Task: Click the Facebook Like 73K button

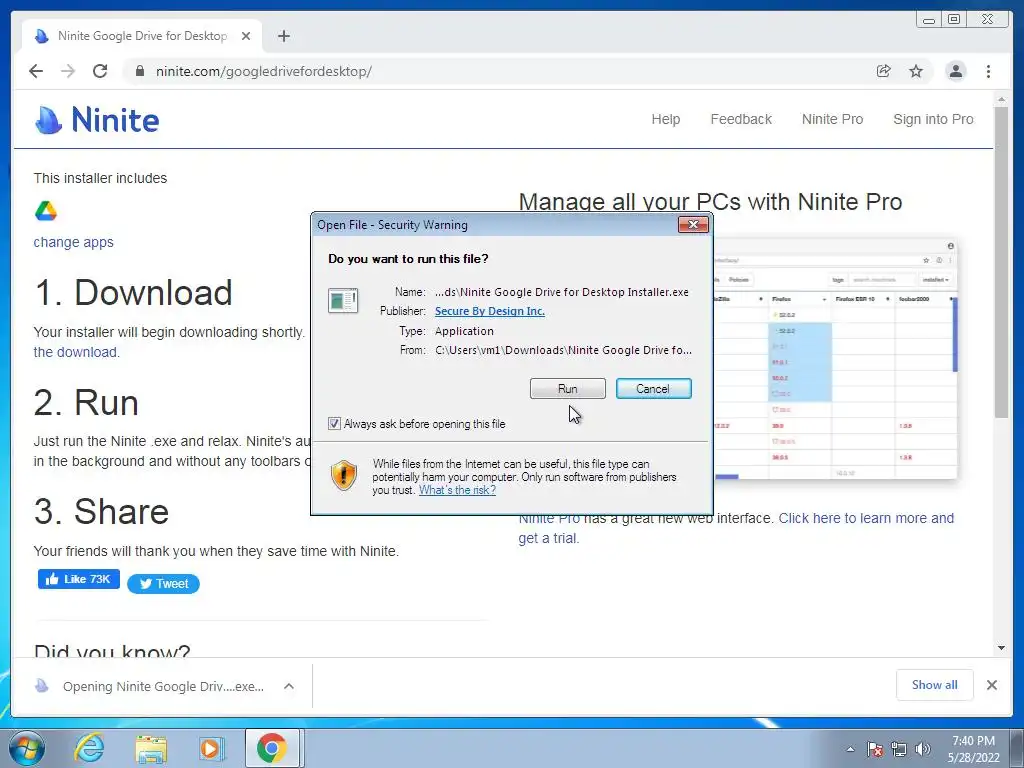Action: coord(78,579)
